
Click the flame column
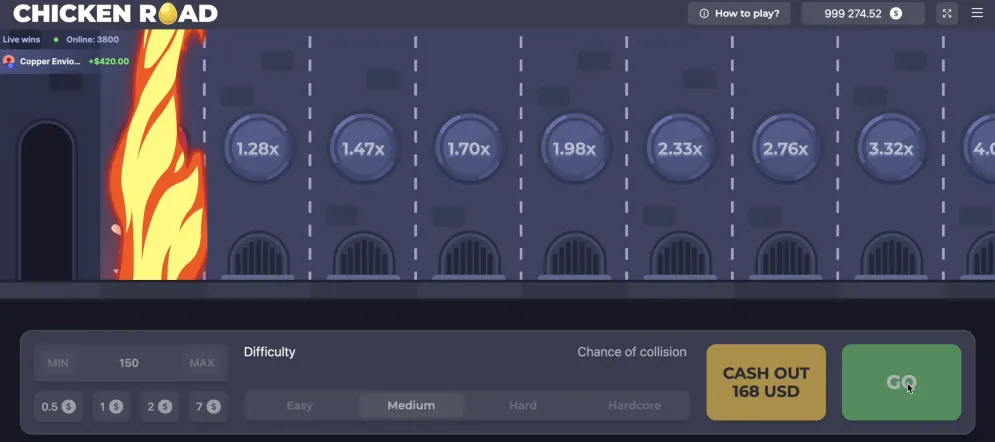tap(158, 155)
